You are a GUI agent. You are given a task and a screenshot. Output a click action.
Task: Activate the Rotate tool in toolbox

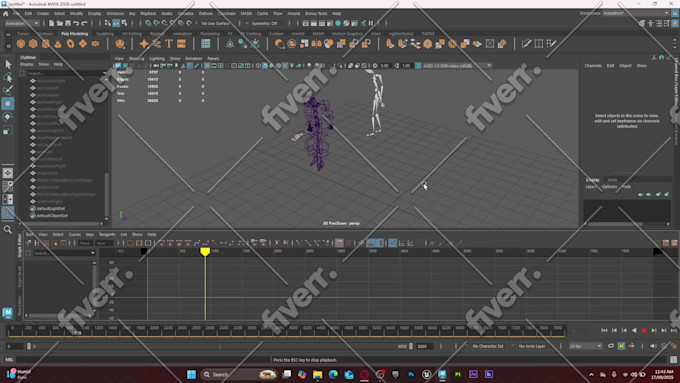tap(8, 117)
